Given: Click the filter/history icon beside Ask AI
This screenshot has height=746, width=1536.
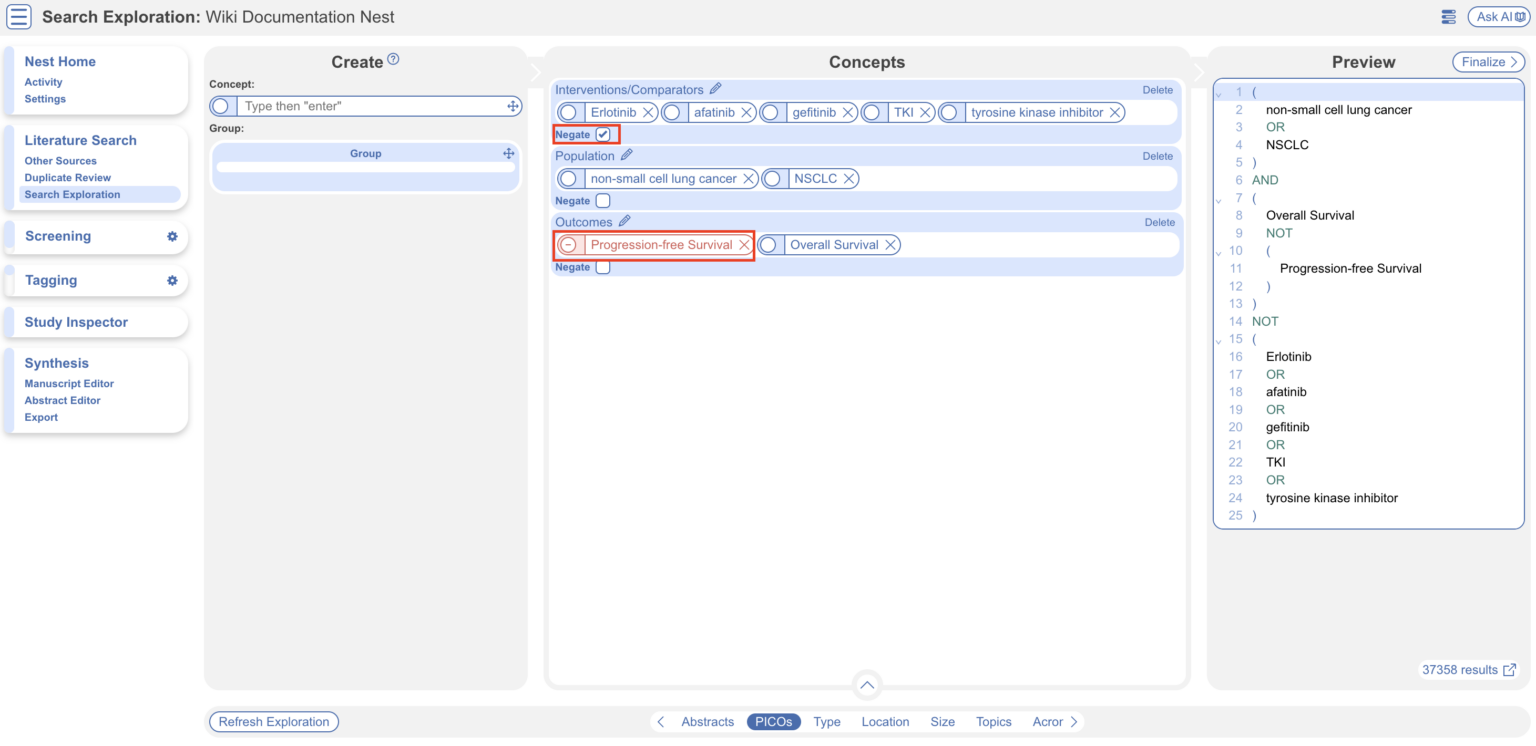Looking at the screenshot, I should coord(1448,16).
